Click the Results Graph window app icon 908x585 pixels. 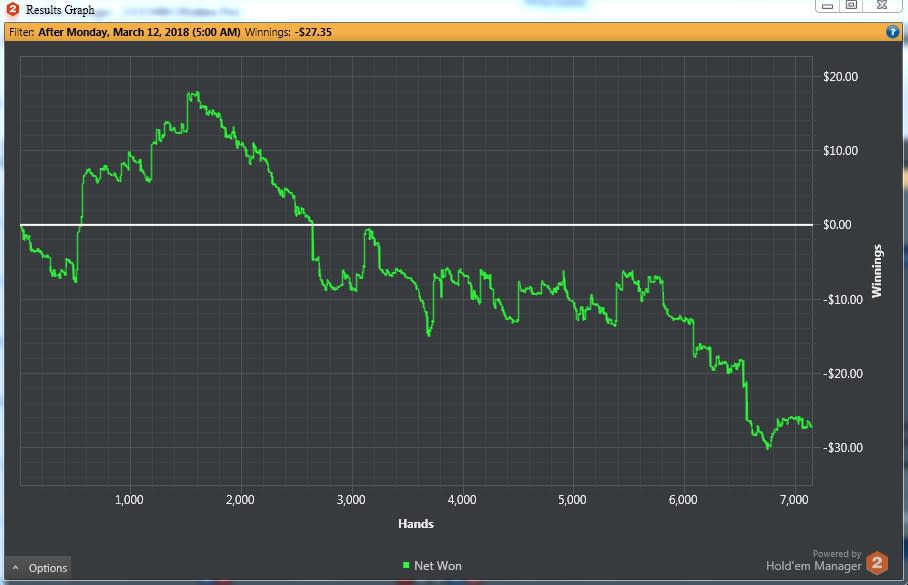click(x=13, y=9)
